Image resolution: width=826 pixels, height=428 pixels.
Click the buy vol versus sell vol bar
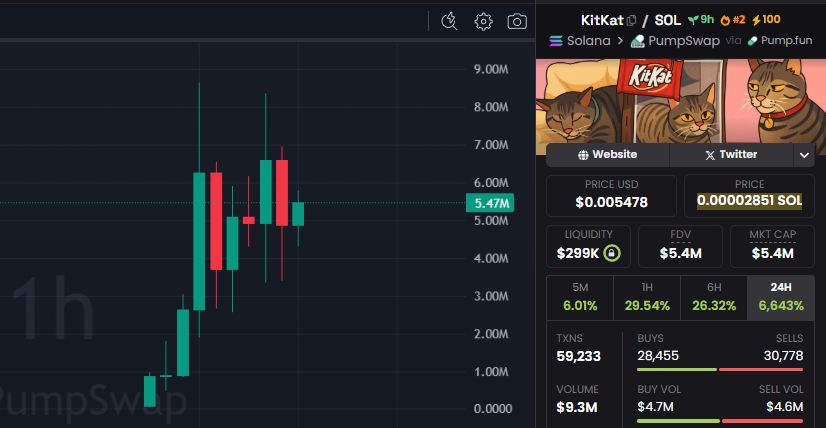[x=720, y=421]
